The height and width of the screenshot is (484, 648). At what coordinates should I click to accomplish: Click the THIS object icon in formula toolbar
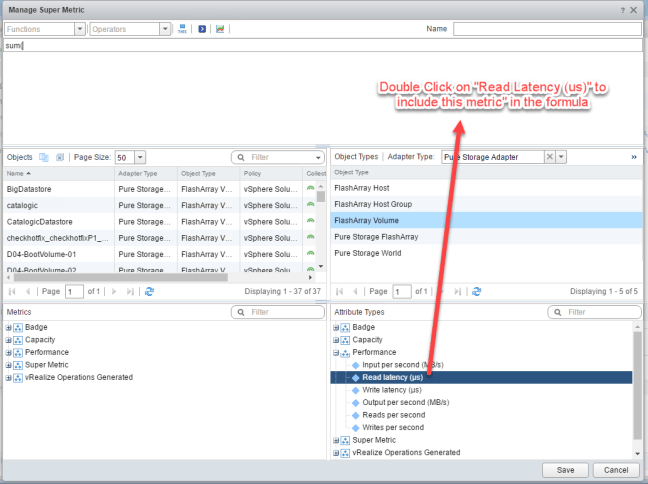coord(183,29)
